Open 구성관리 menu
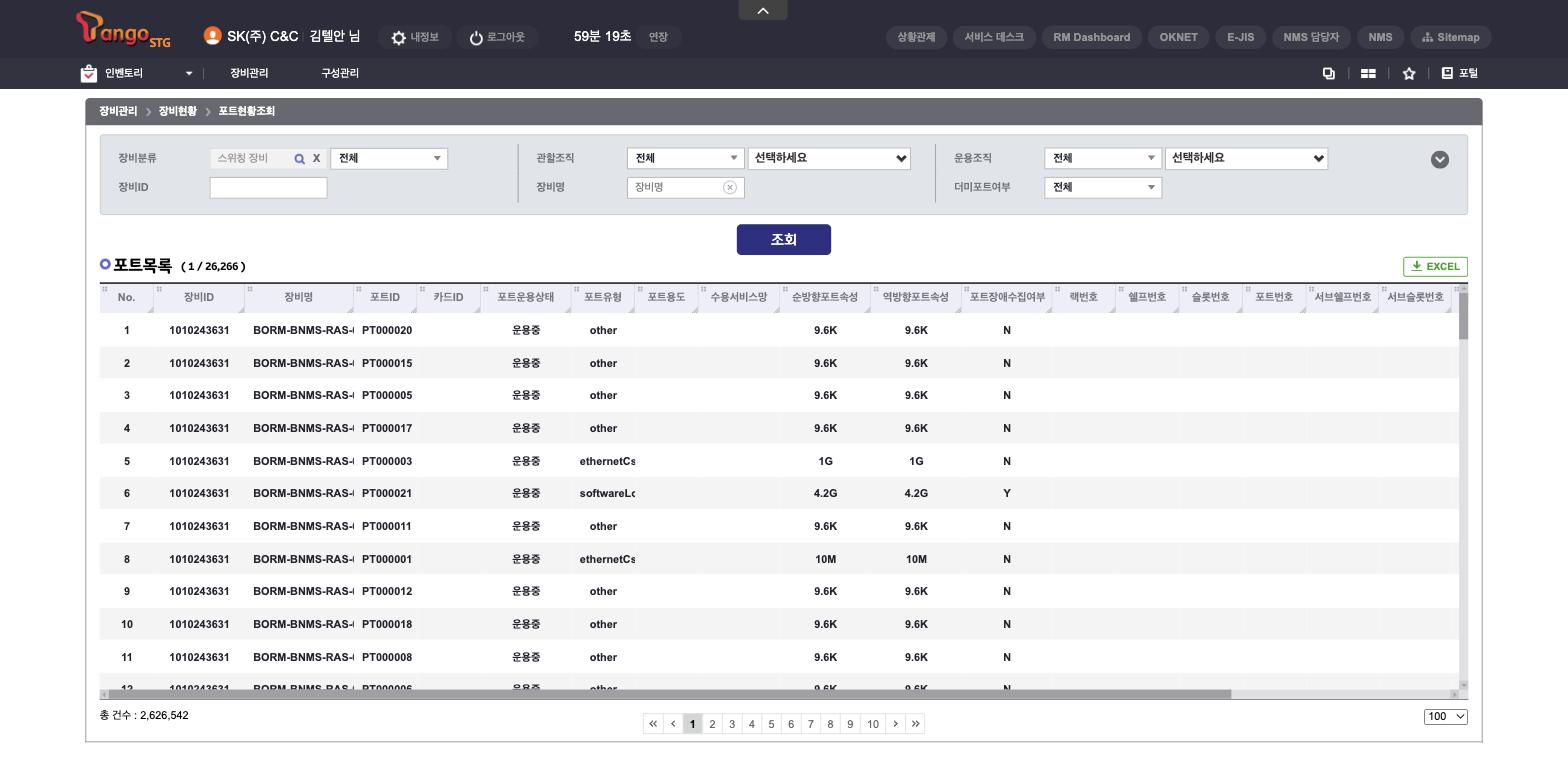Viewport: 1568px width, 772px height. 340,73
